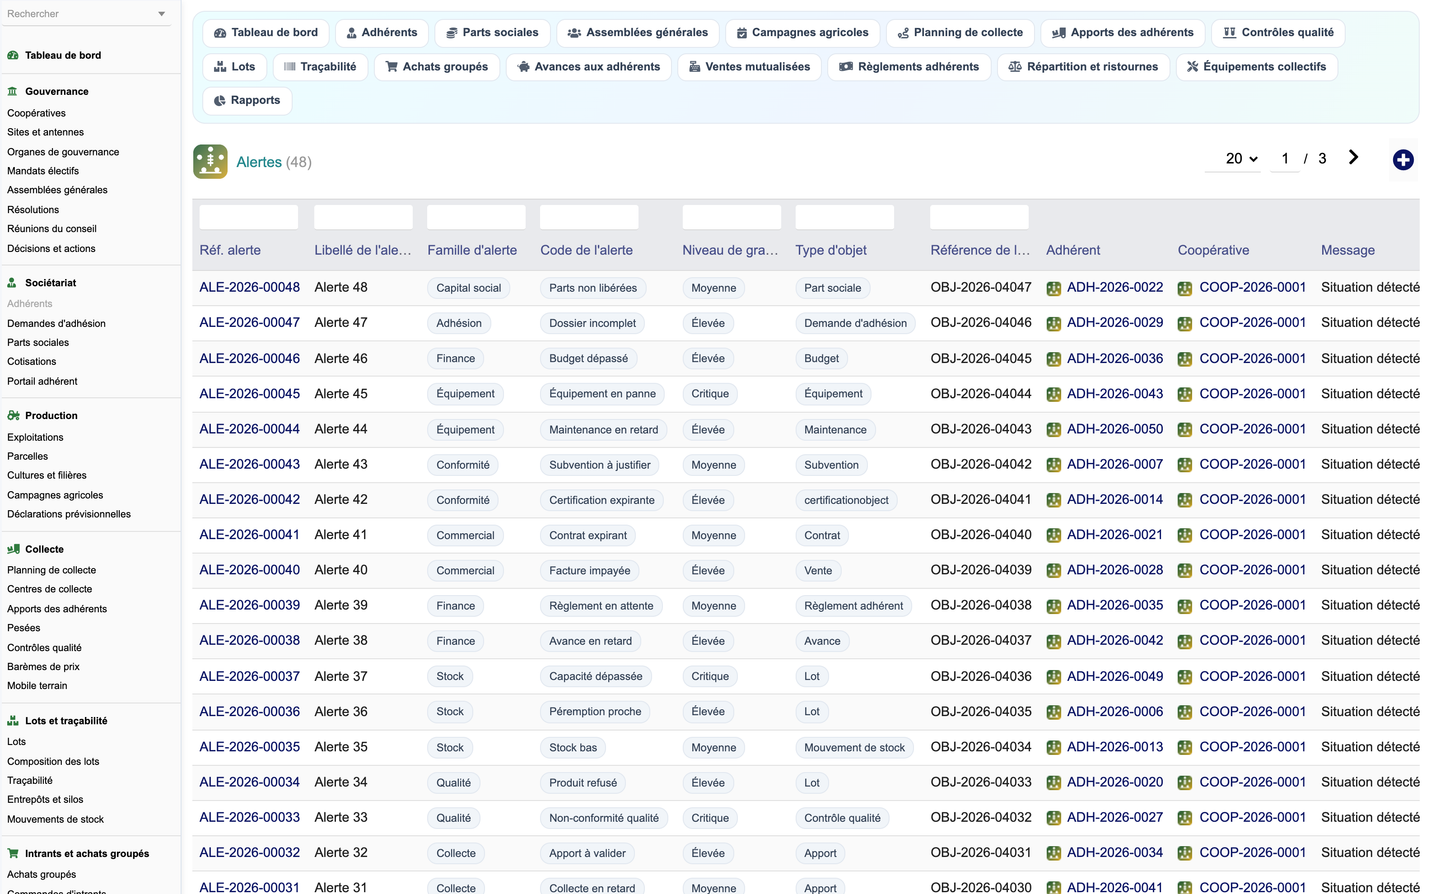Image resolution: width=1445 pixels, height=894 pixels.
Task: Click adherent icon beside ADH-2026-0043
Action: [x=1053, y=394]
